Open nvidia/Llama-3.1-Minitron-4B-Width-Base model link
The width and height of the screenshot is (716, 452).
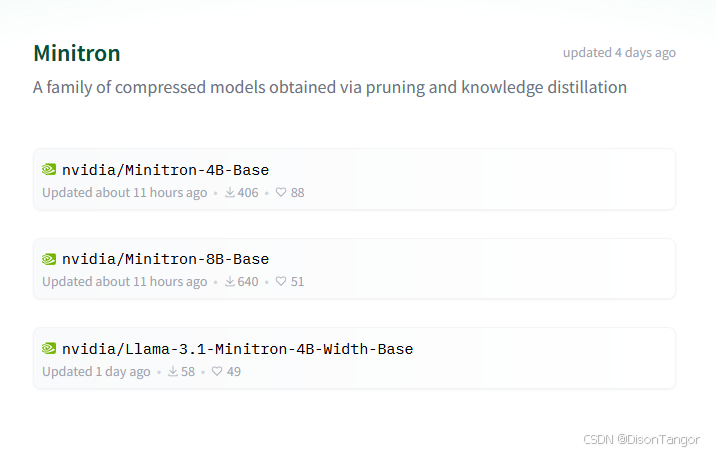point(237,349)
